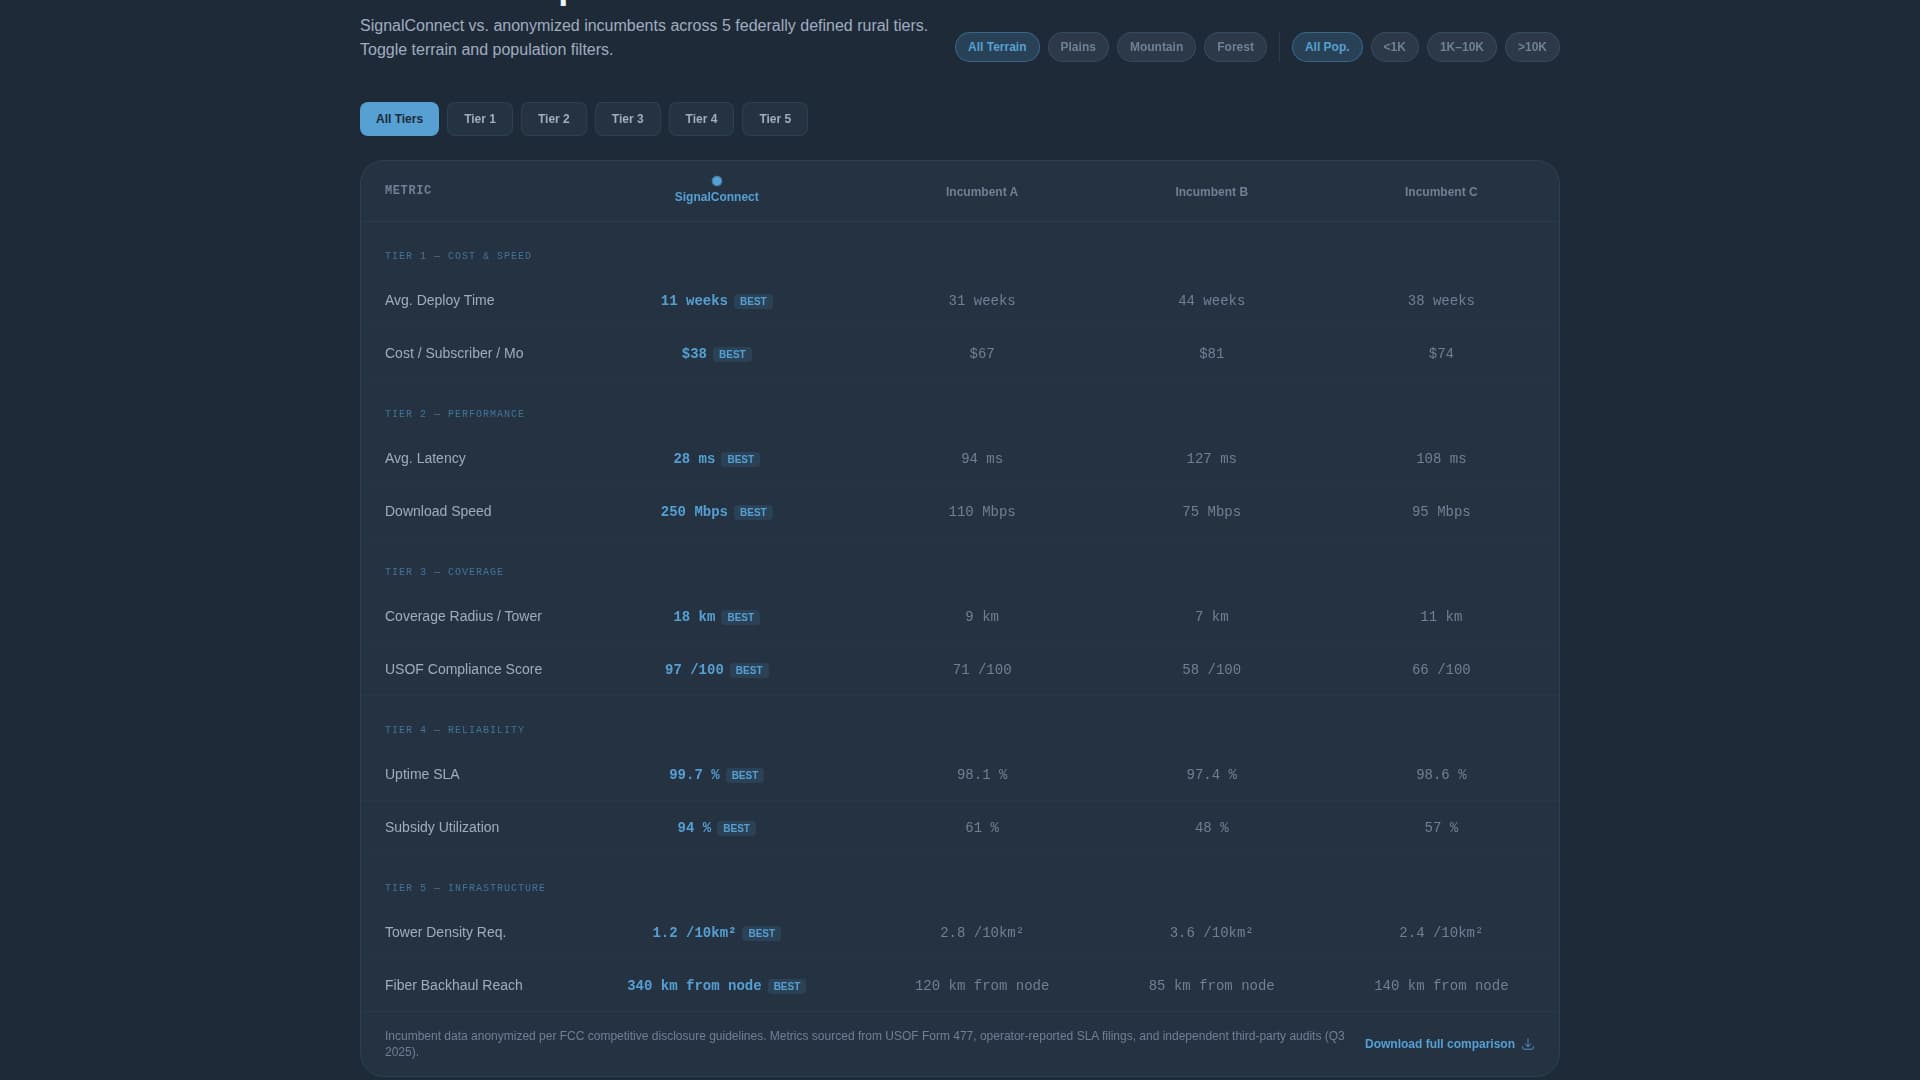Screen dimensions: 1920x1080
Task: Open the Tier 3 tab
Action: pyautogui.click(x=628, y=119)
